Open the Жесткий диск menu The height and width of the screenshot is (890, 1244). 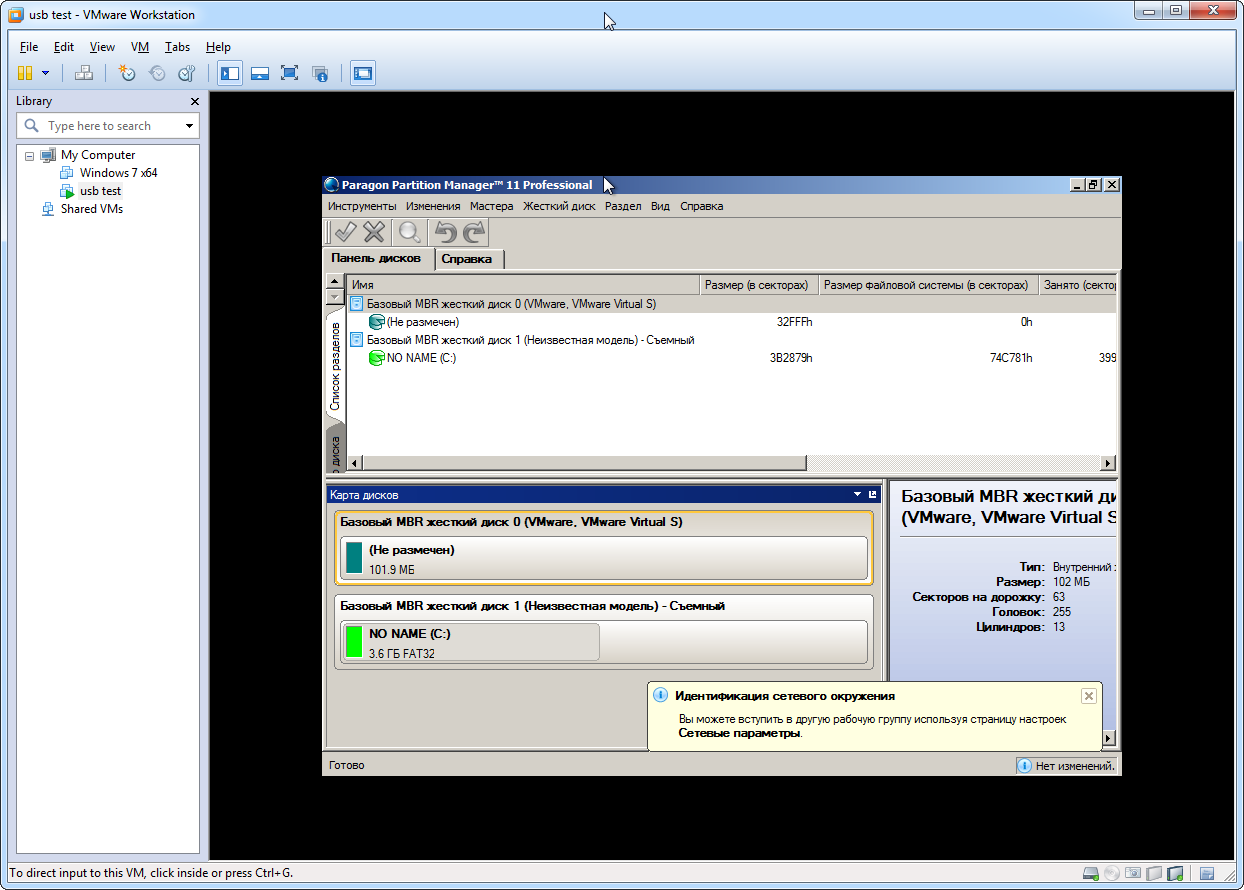click(559, 206)
